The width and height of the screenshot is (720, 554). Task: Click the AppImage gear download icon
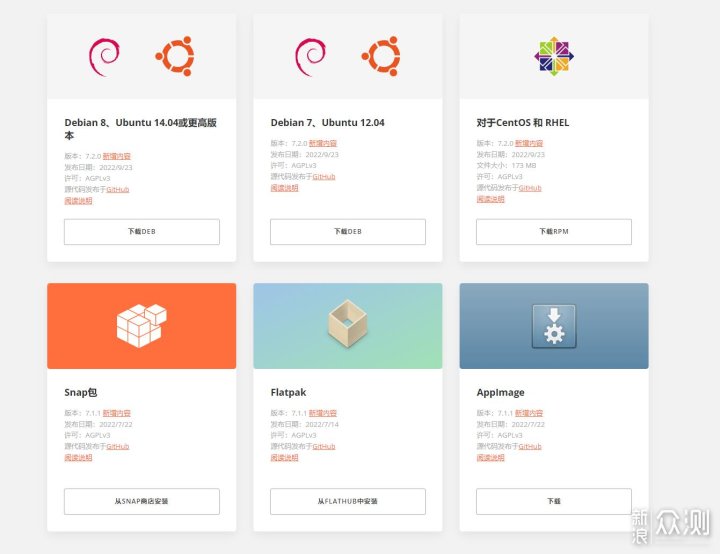pos(554,326)
